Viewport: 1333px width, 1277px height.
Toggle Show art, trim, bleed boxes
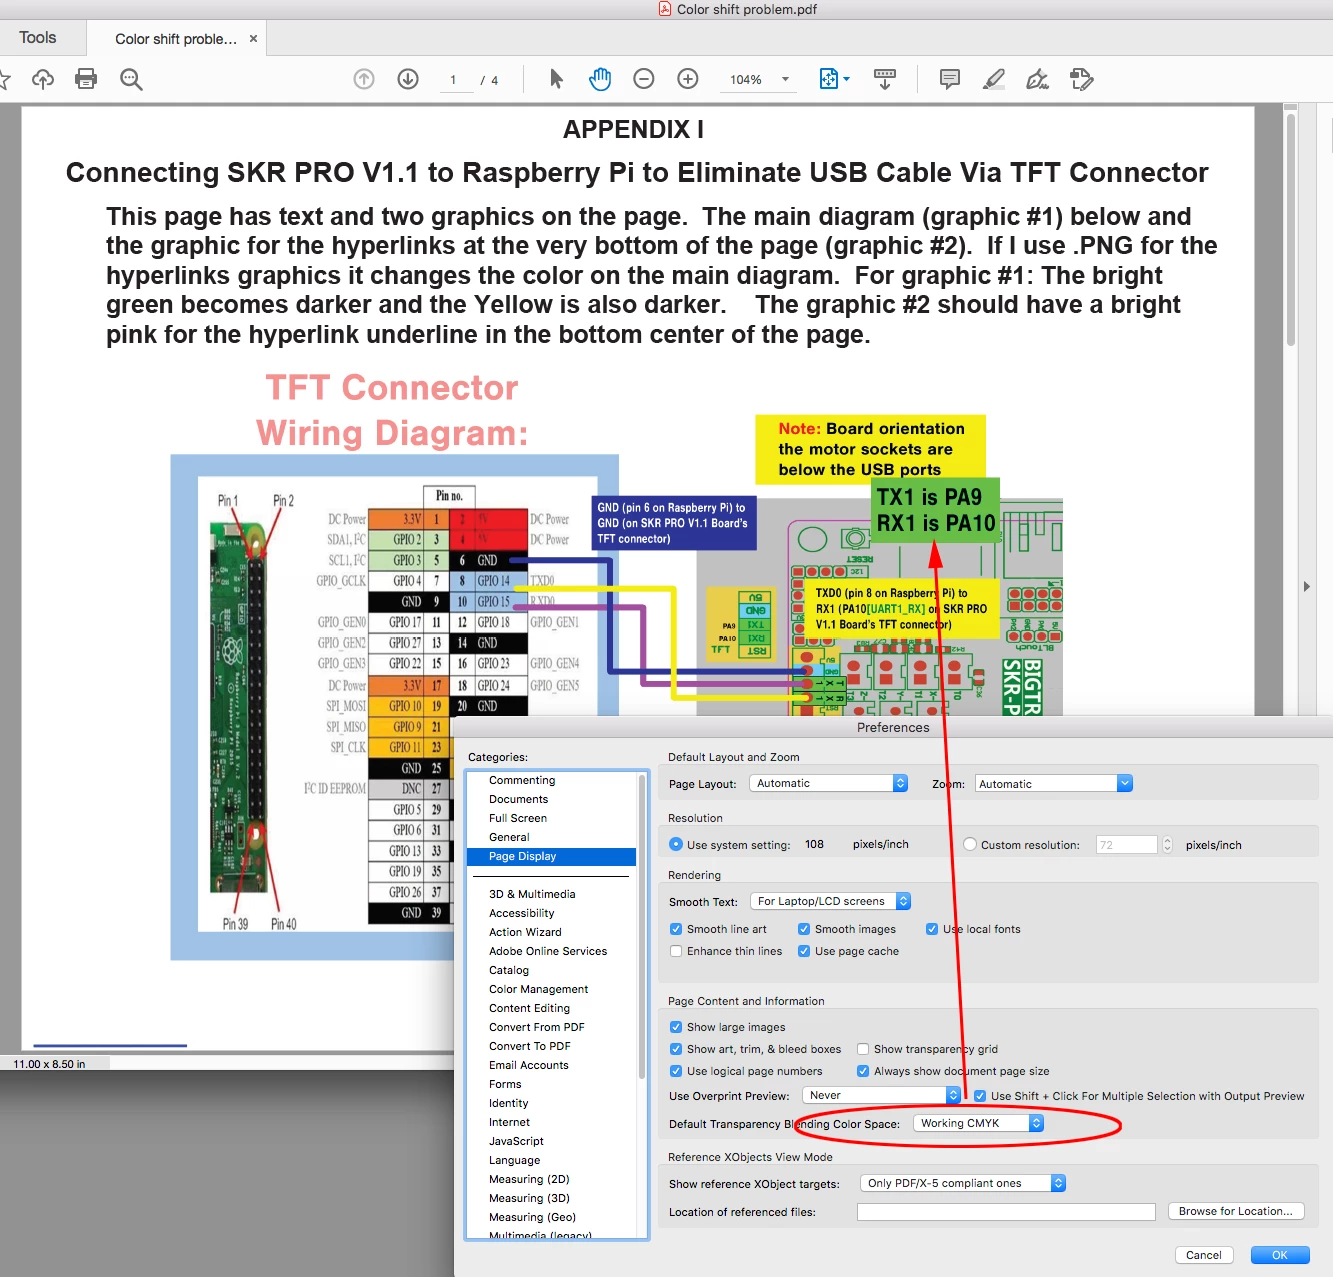click(x=676, y=1049)
